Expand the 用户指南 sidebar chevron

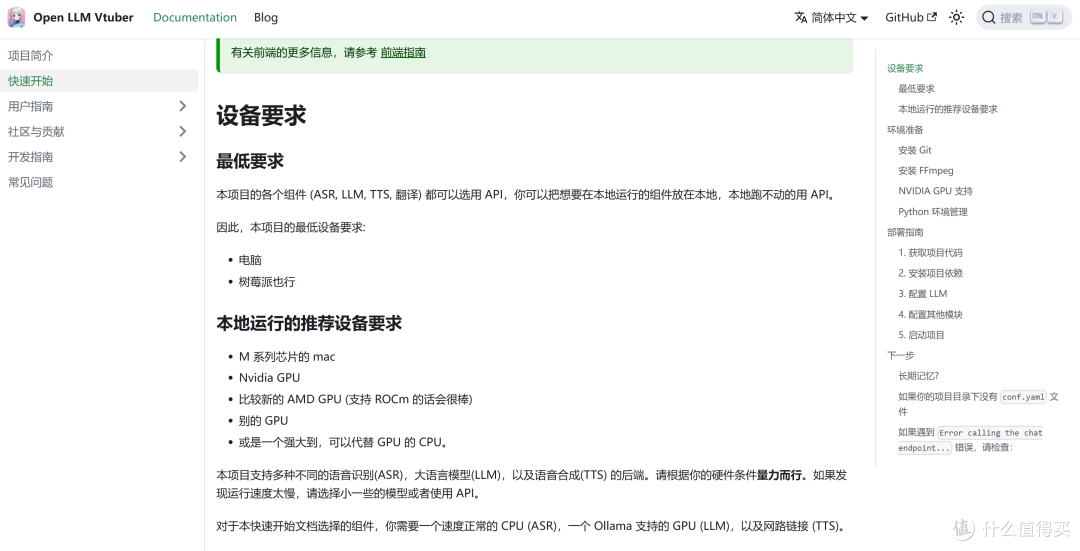[x=183, y=106]
